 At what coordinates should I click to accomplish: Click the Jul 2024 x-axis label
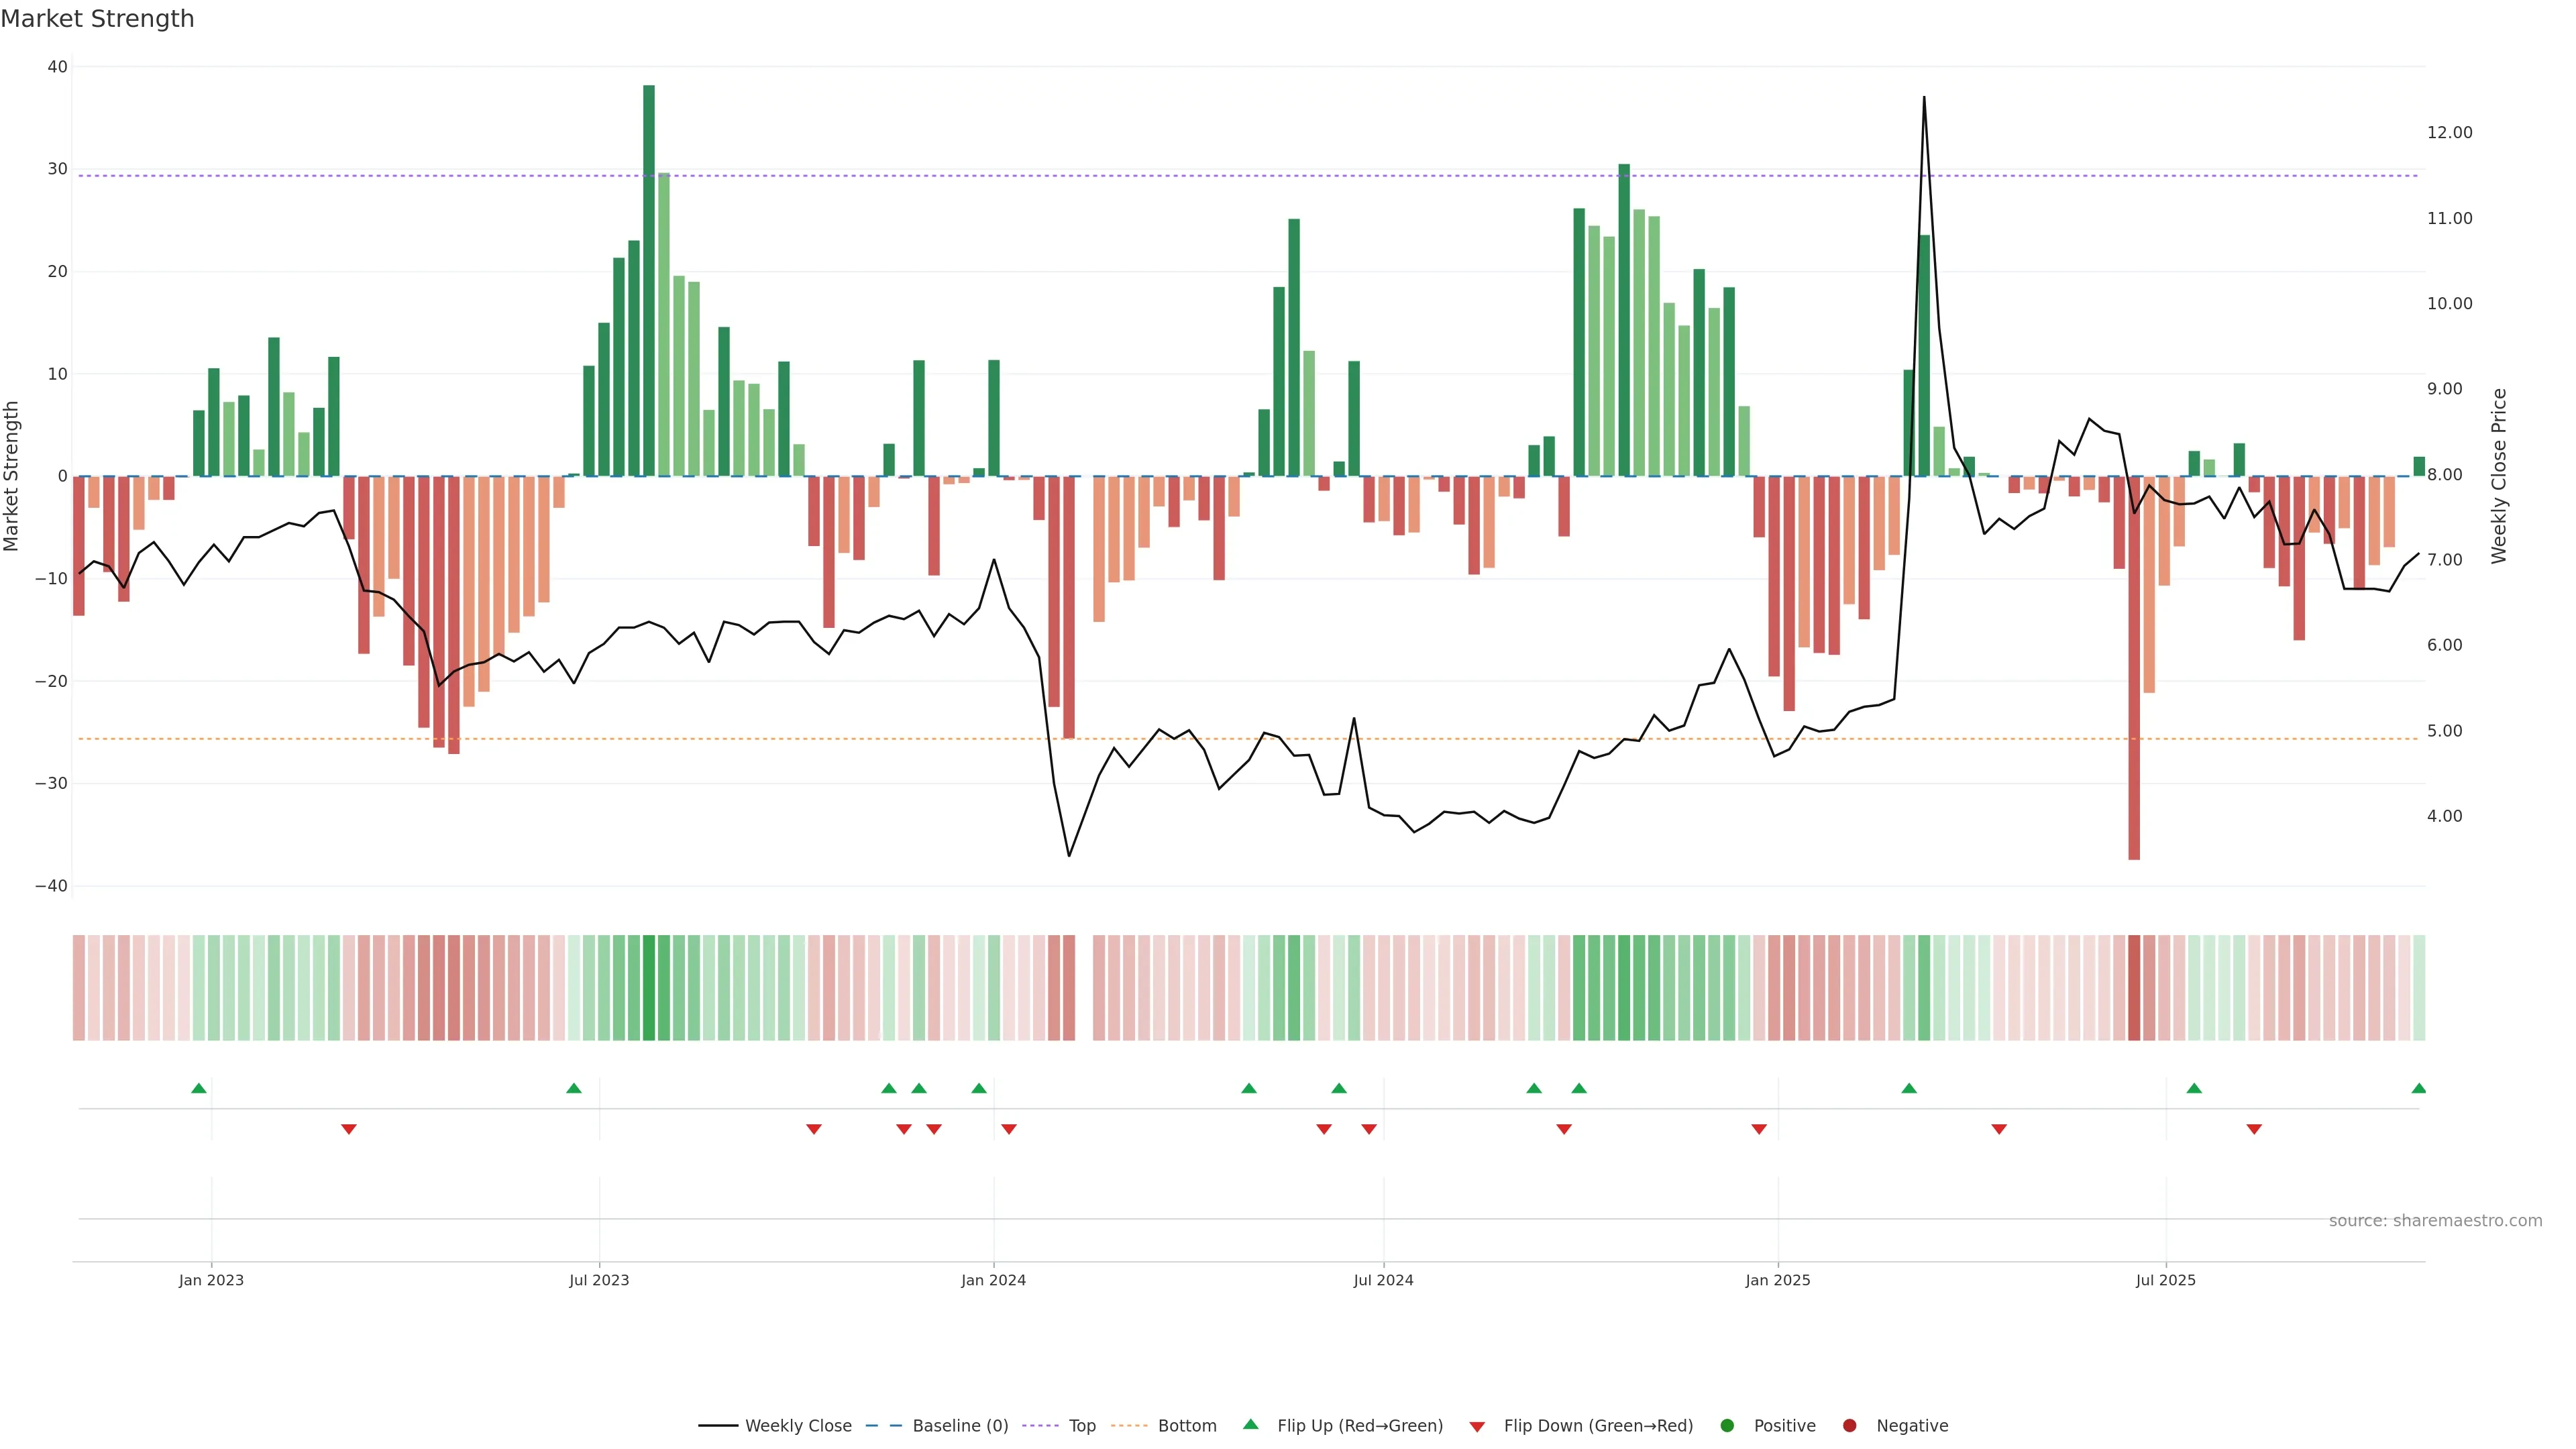click(x=1383, y=1280)
